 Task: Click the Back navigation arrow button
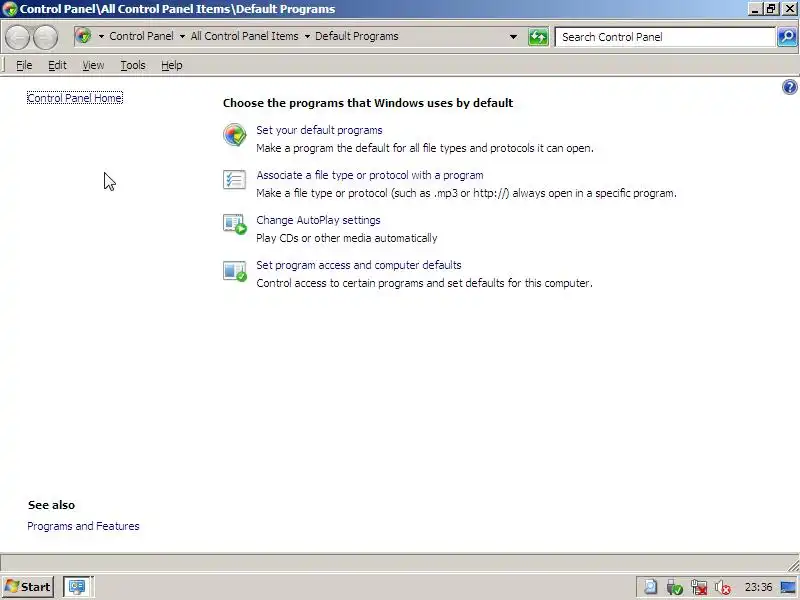17,37
